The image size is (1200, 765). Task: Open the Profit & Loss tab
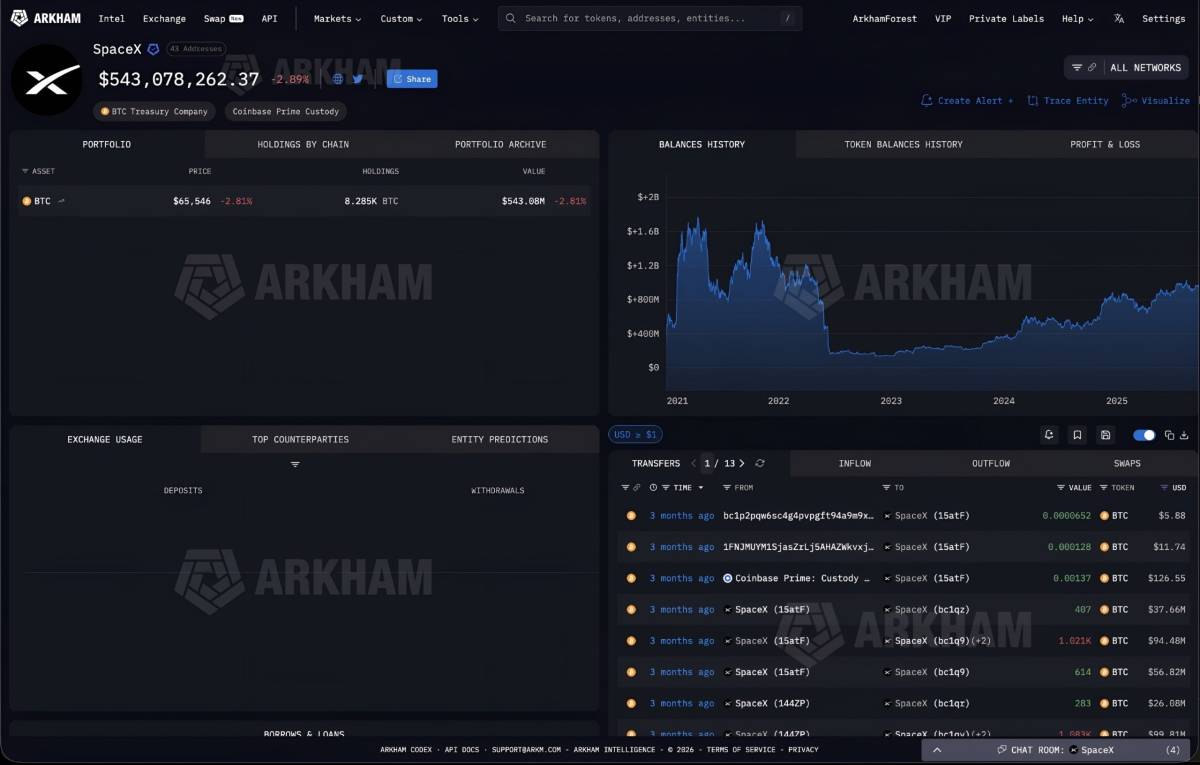click(x=1104, y=144)
